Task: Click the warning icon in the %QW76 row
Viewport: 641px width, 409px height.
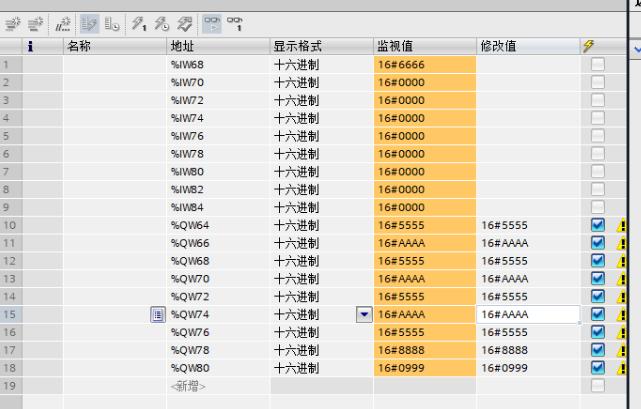Action: pyautogui.click(x=622, y=333)
